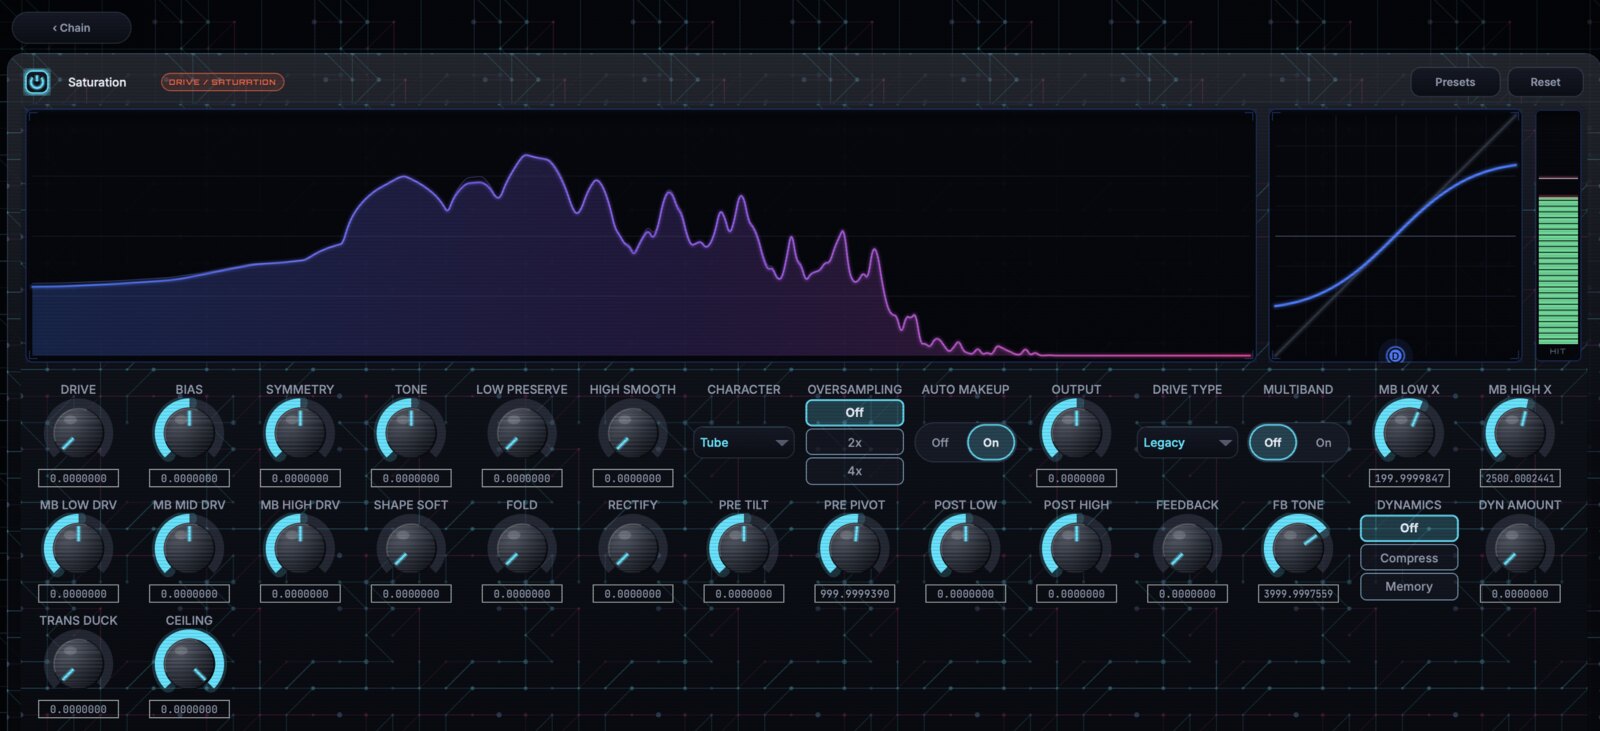Image resolution: width=1600 pixels, height=731 pixels.
Task: Click the Ceiling knob
Action: pyautogui.click(x=189, y=663)
